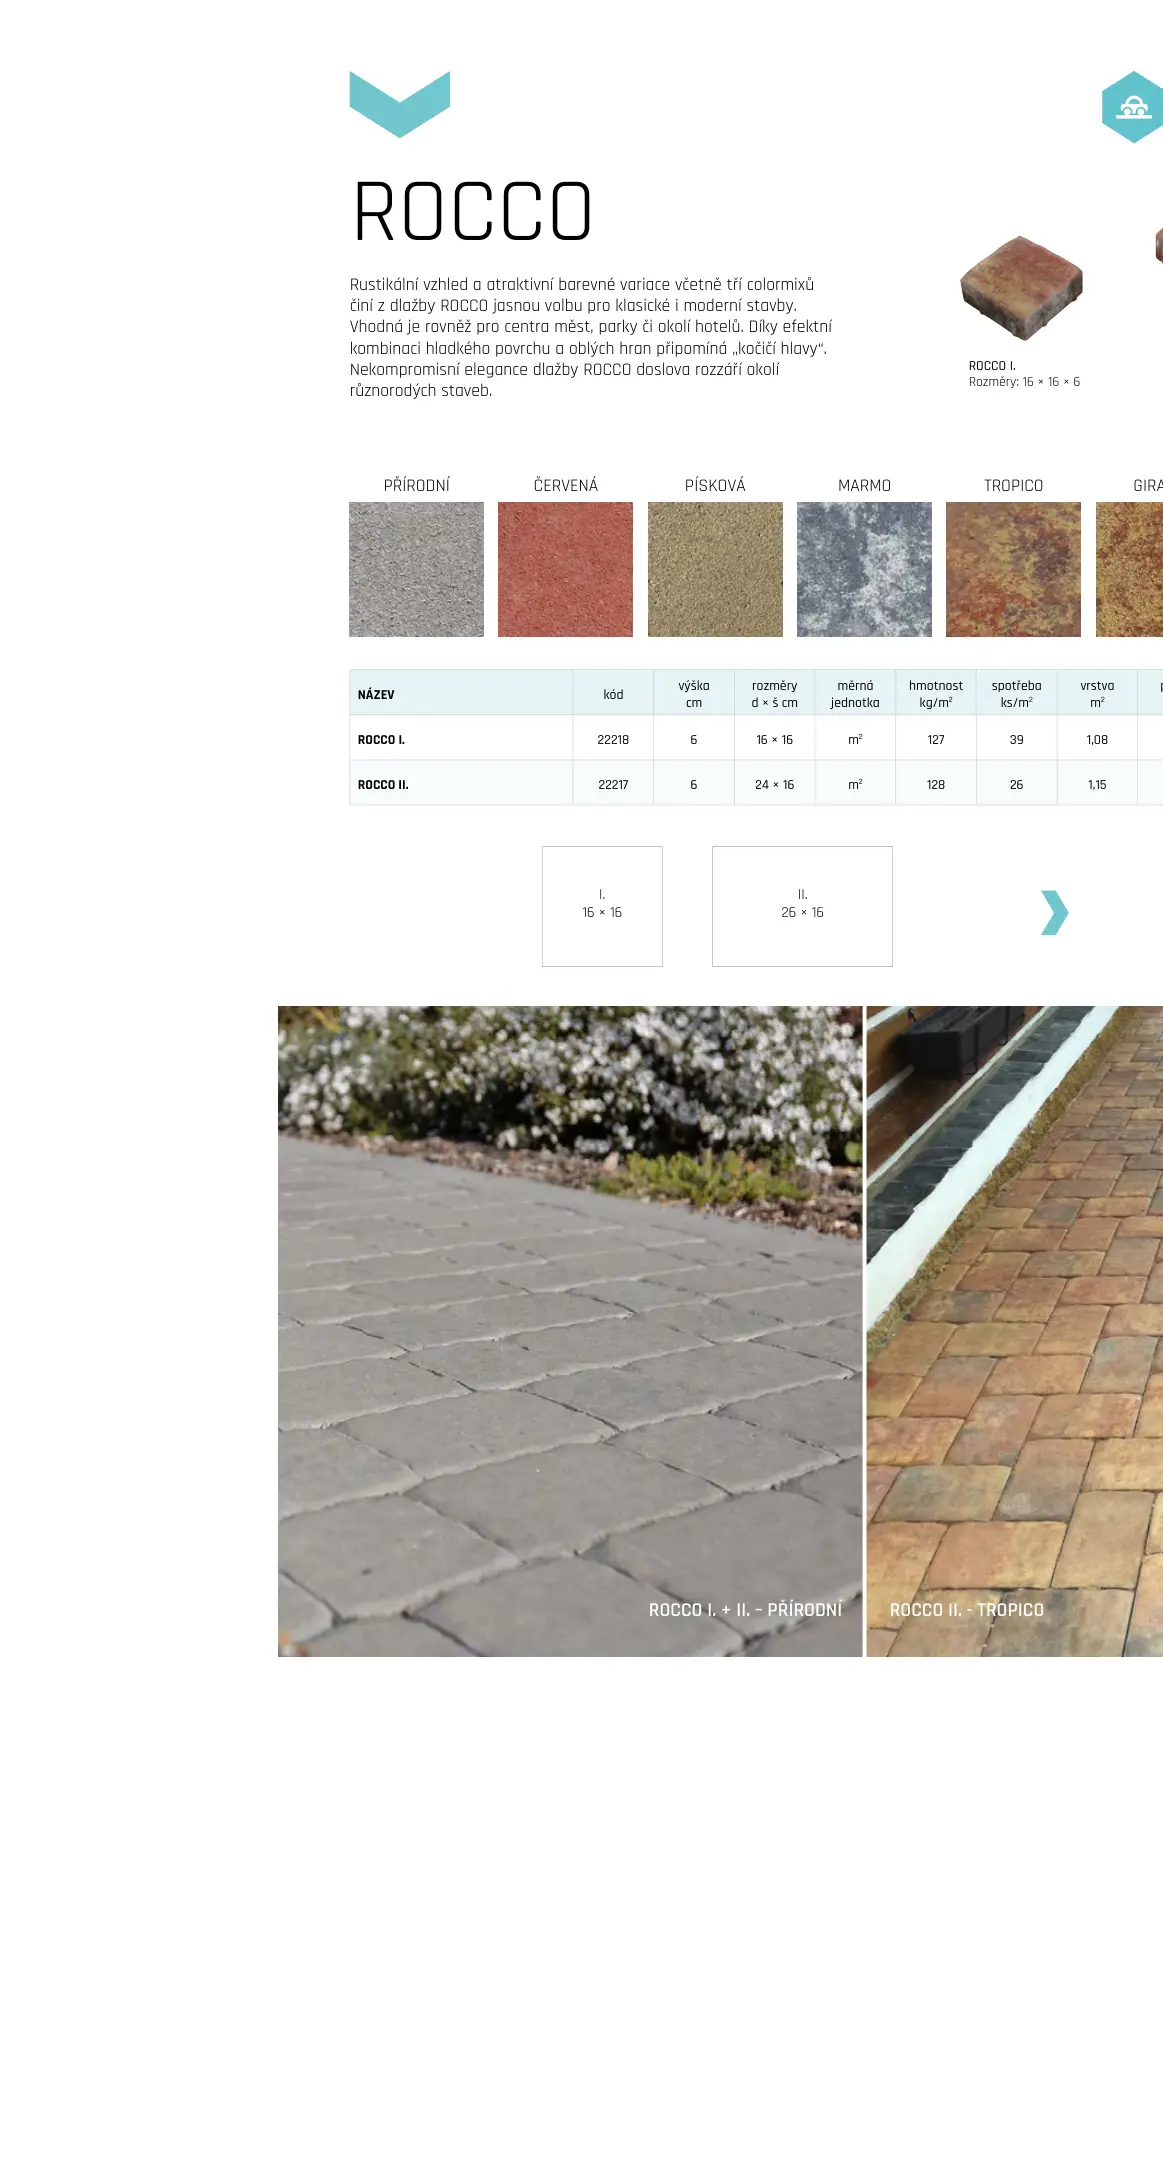Select the ROCCO I. table row

756,739
